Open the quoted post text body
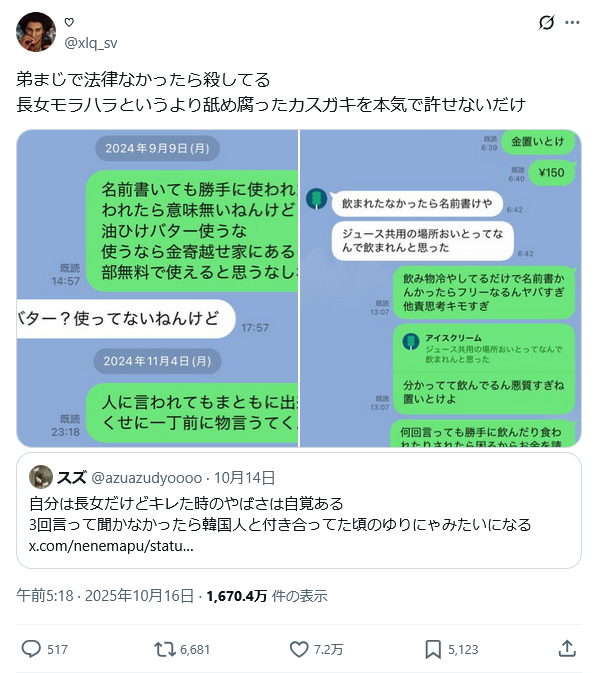The image size is (598, 673). (x=280, y=514)
